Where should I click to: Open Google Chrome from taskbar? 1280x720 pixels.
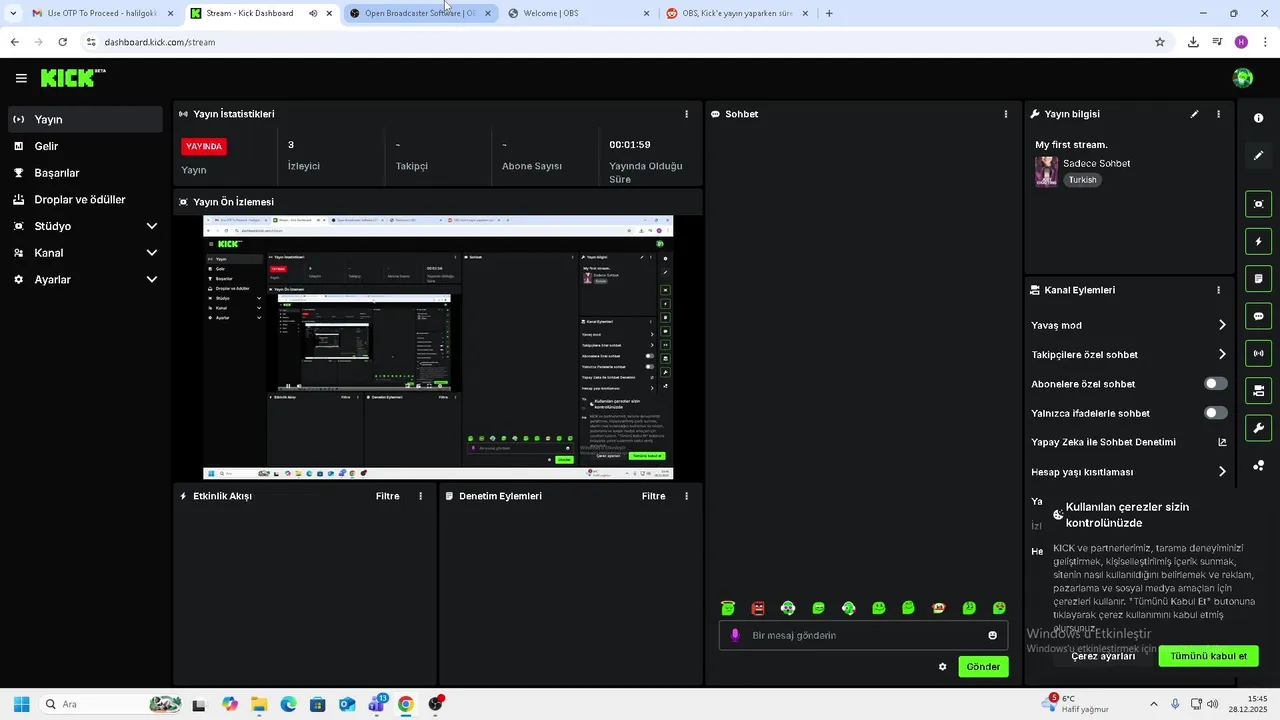(x=405, y=704)
